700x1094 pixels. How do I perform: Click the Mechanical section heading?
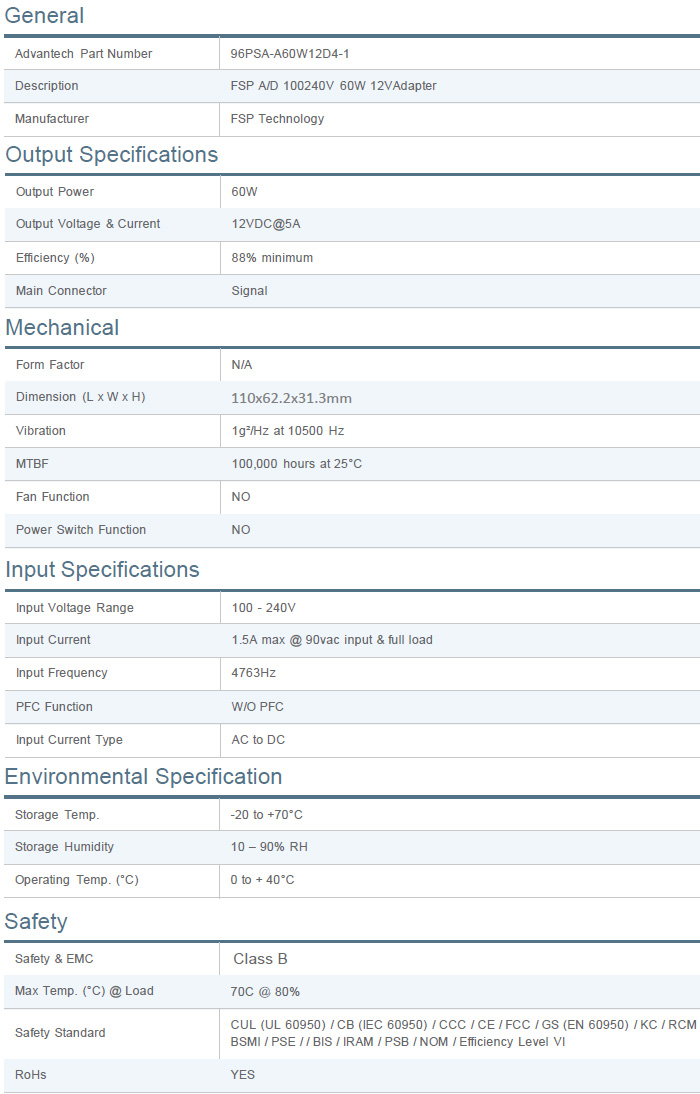62,328
